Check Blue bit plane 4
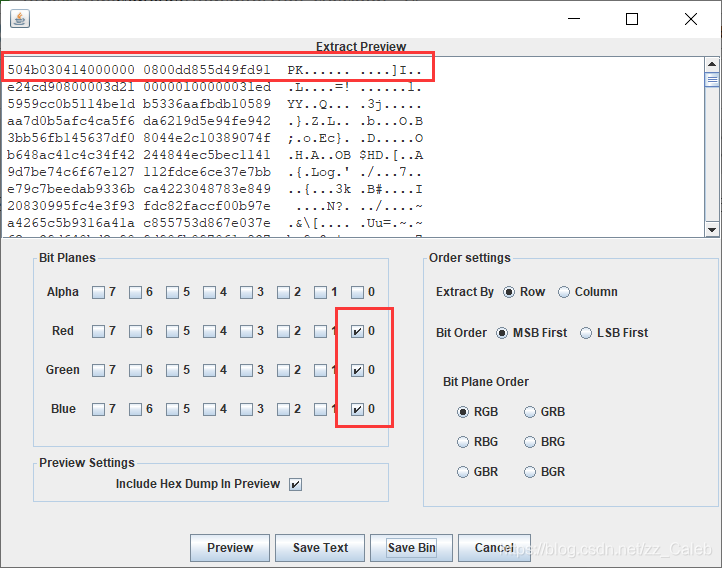Image resolution: width=722 pixels, height=568 pixels. click(x=209, y=409)
